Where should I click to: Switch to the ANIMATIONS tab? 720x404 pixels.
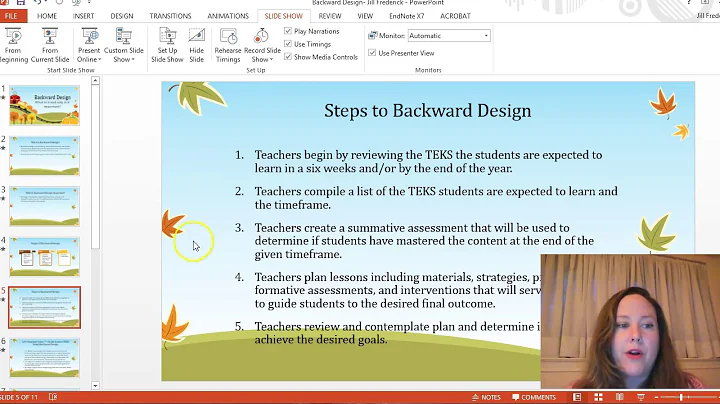(228, 16)
